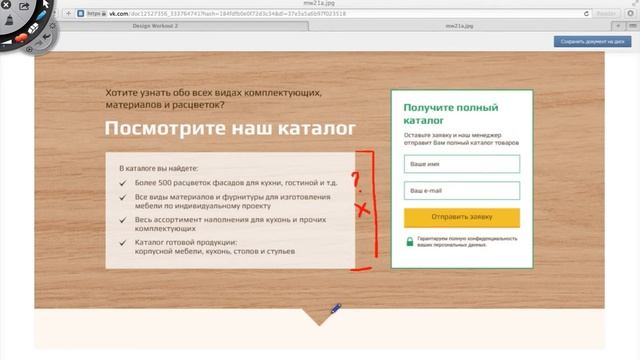
Task: Adjust the line thickness wedge control
Action: click(7, 42)
